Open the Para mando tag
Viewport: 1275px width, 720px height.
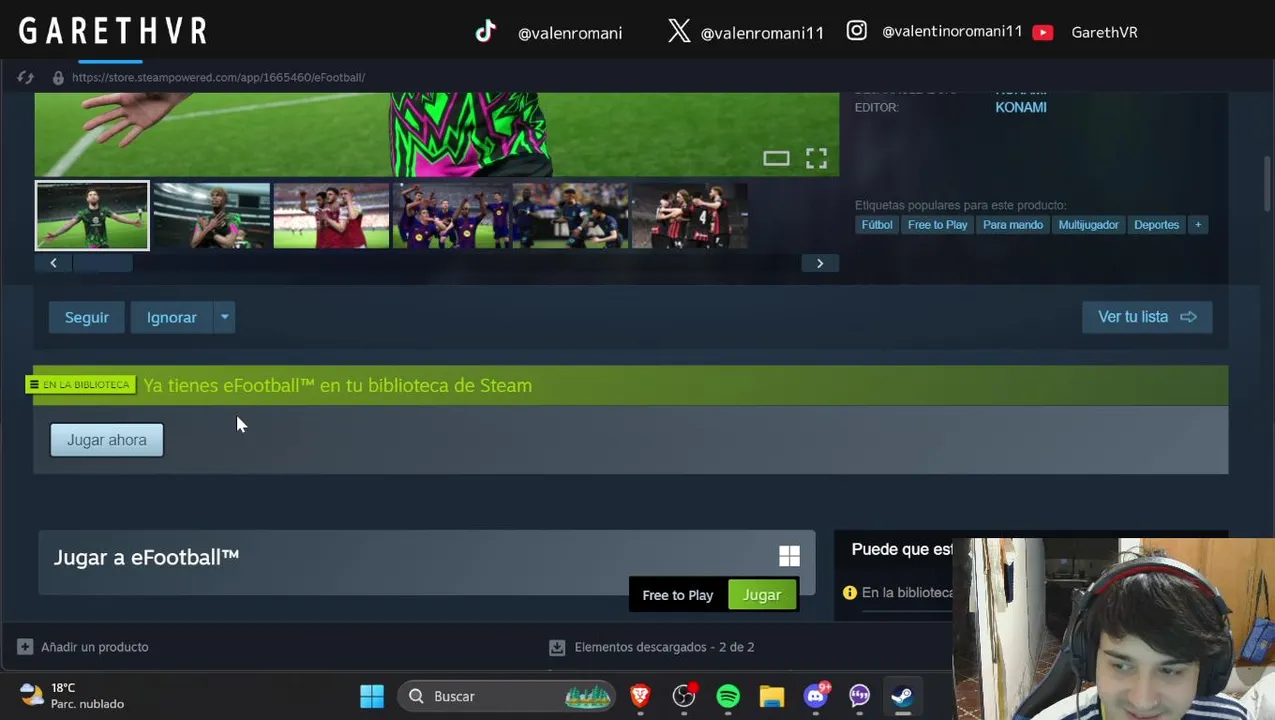1013,225
